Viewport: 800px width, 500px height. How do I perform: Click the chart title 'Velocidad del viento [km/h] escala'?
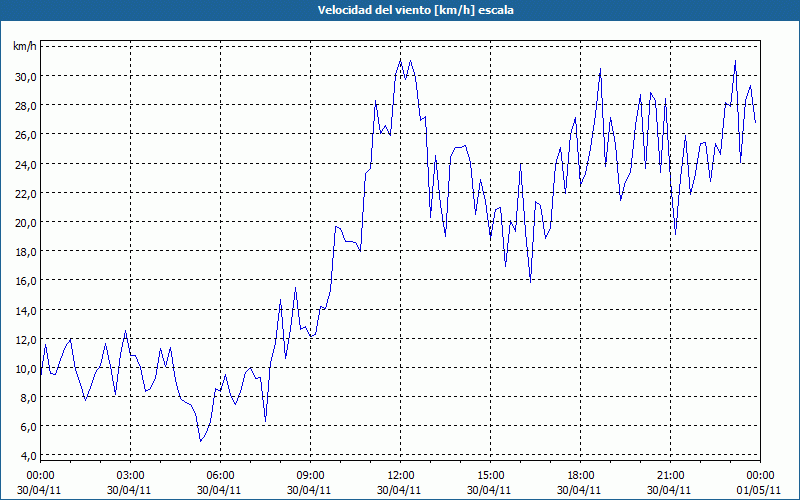[x=415, y=10]
